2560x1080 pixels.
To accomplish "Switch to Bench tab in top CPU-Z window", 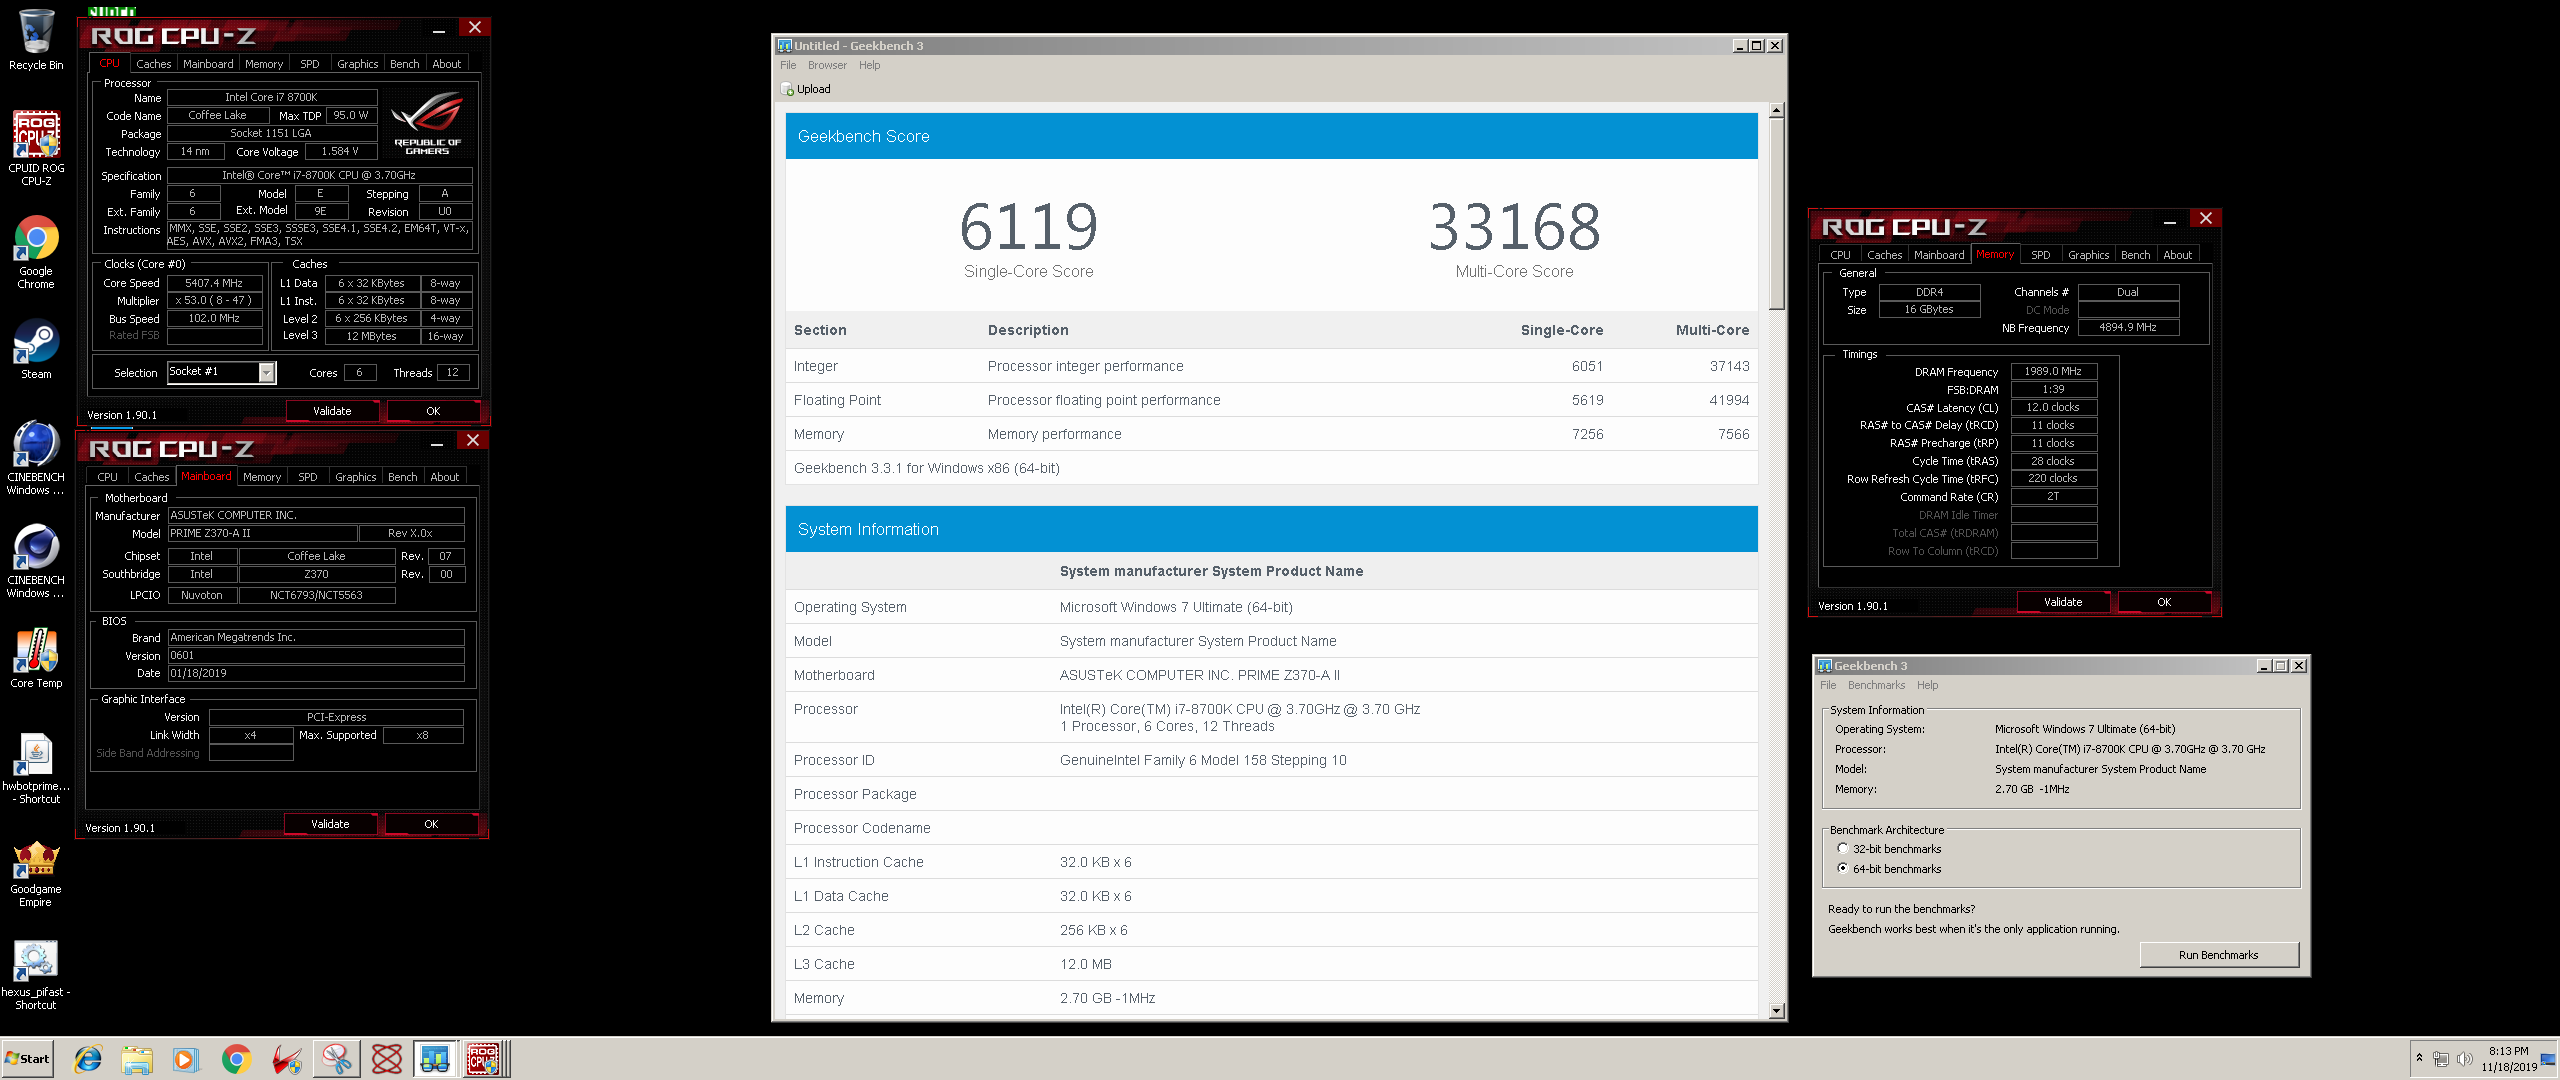I will (404, 64).
